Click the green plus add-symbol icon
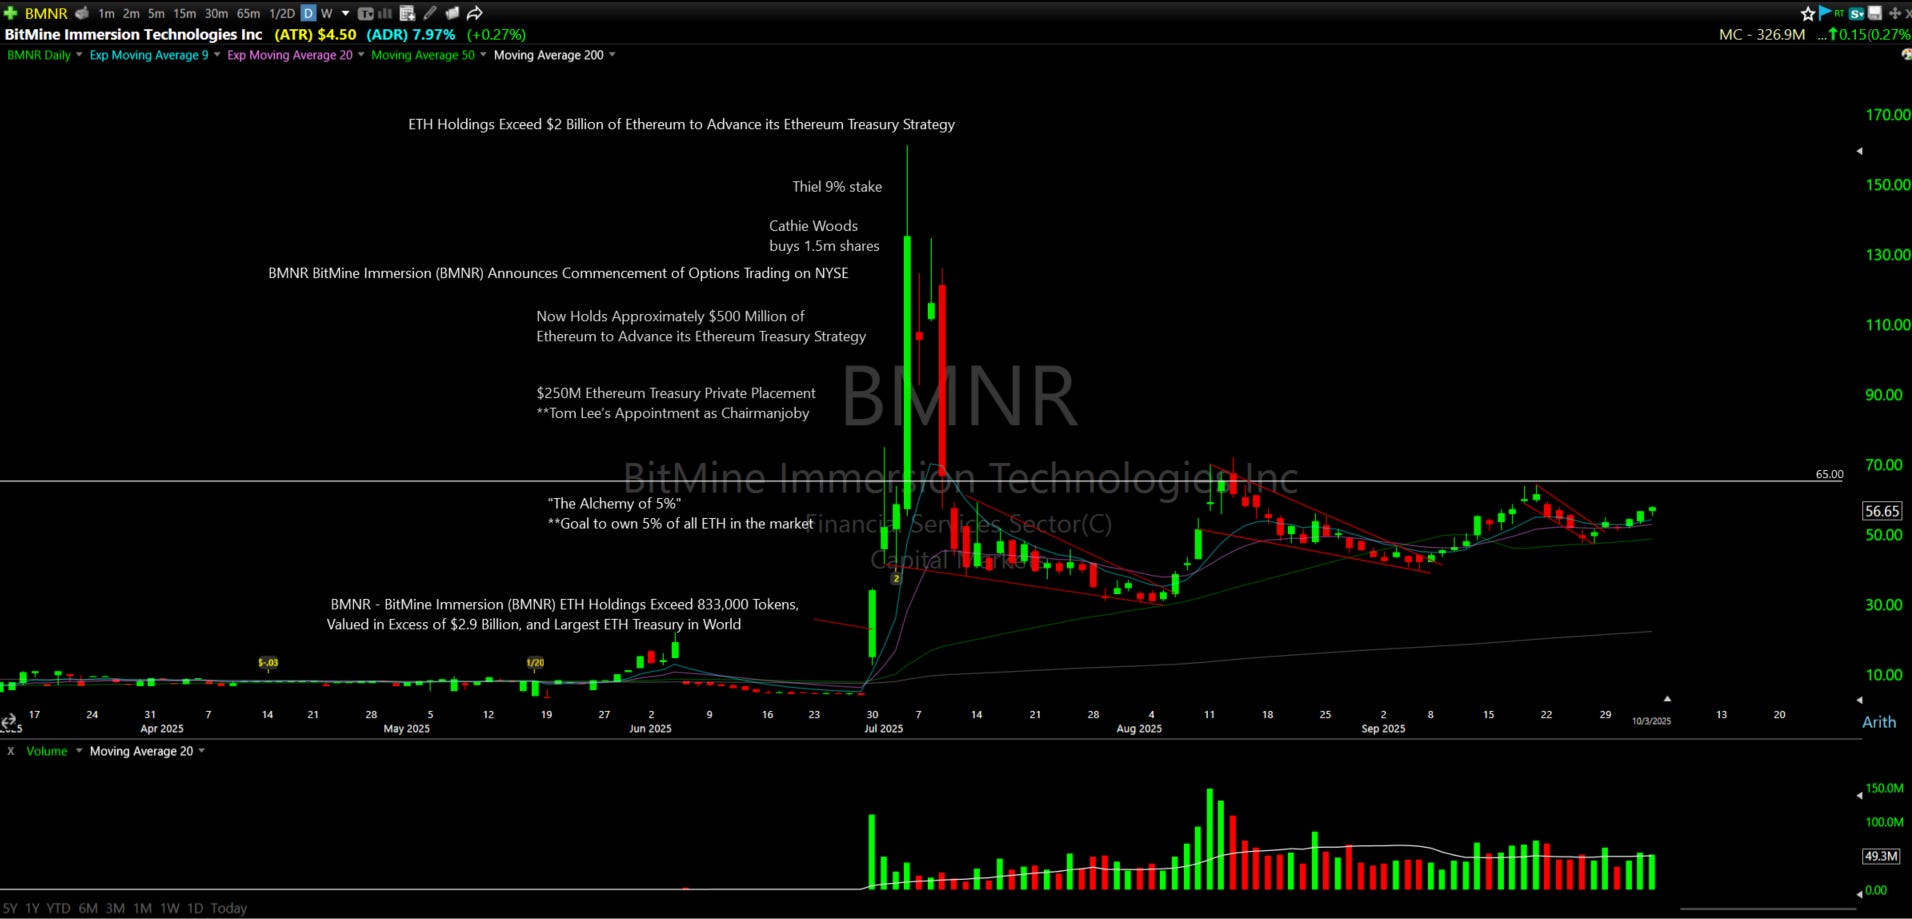 point(11,13)
